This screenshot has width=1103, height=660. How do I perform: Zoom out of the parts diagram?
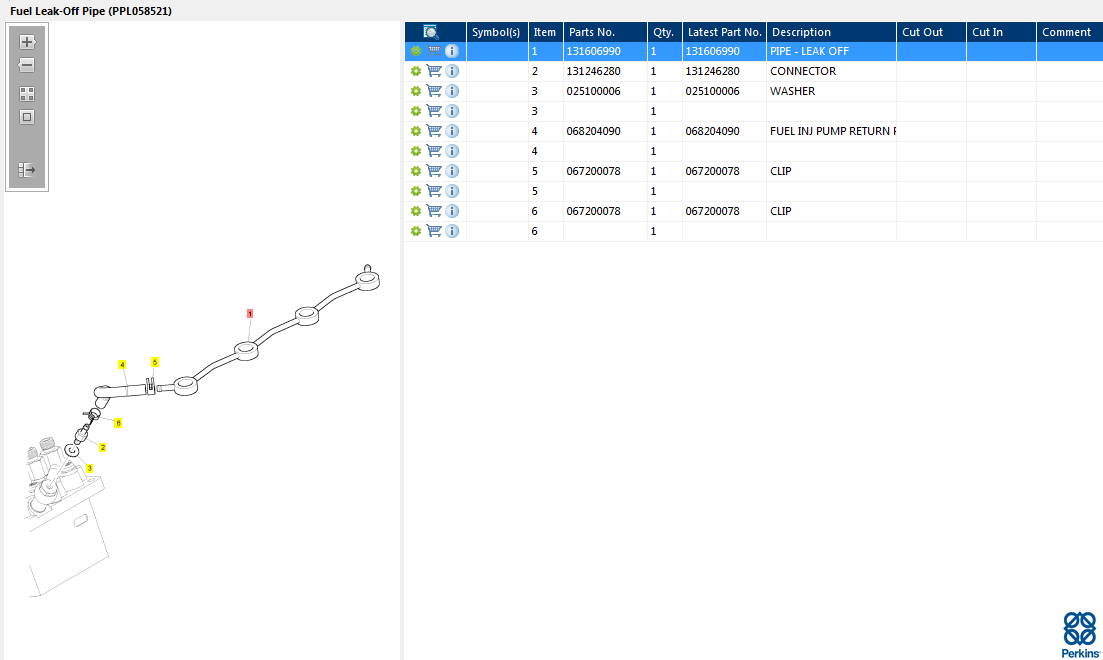[27, 65]
